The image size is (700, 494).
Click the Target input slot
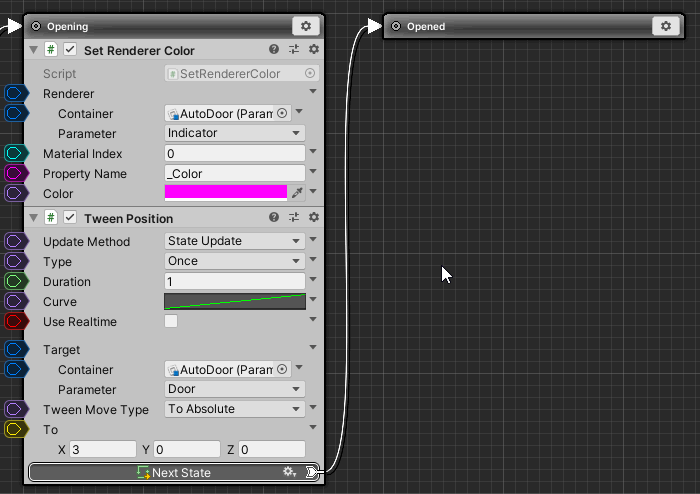[x=16, y=349]
